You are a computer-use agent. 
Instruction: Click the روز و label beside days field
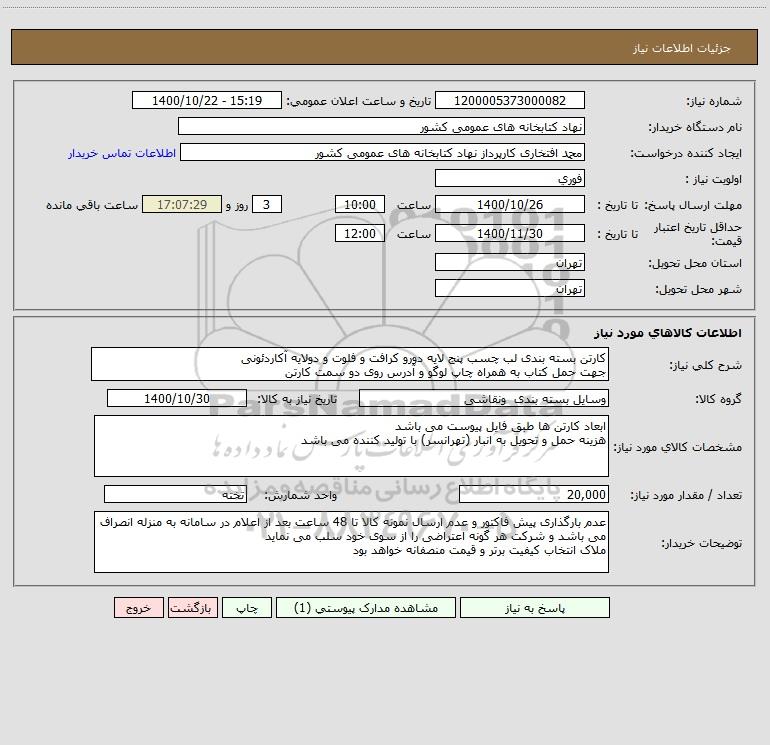[x=237, y=205]
